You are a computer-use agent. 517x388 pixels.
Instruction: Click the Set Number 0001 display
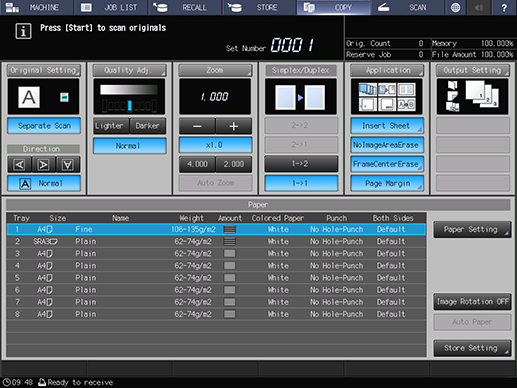pos(292,45)
